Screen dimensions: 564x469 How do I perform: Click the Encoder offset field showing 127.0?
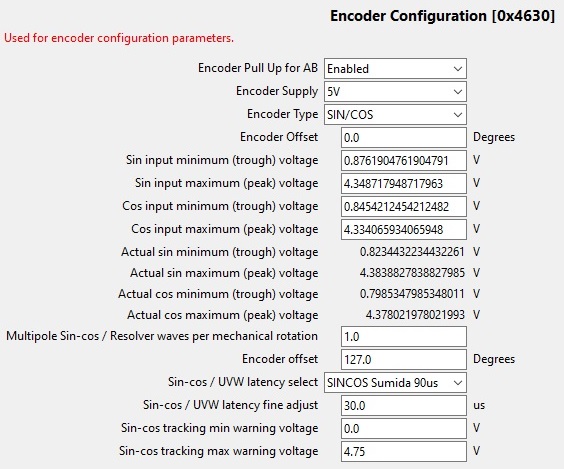(x=404, y=359)
